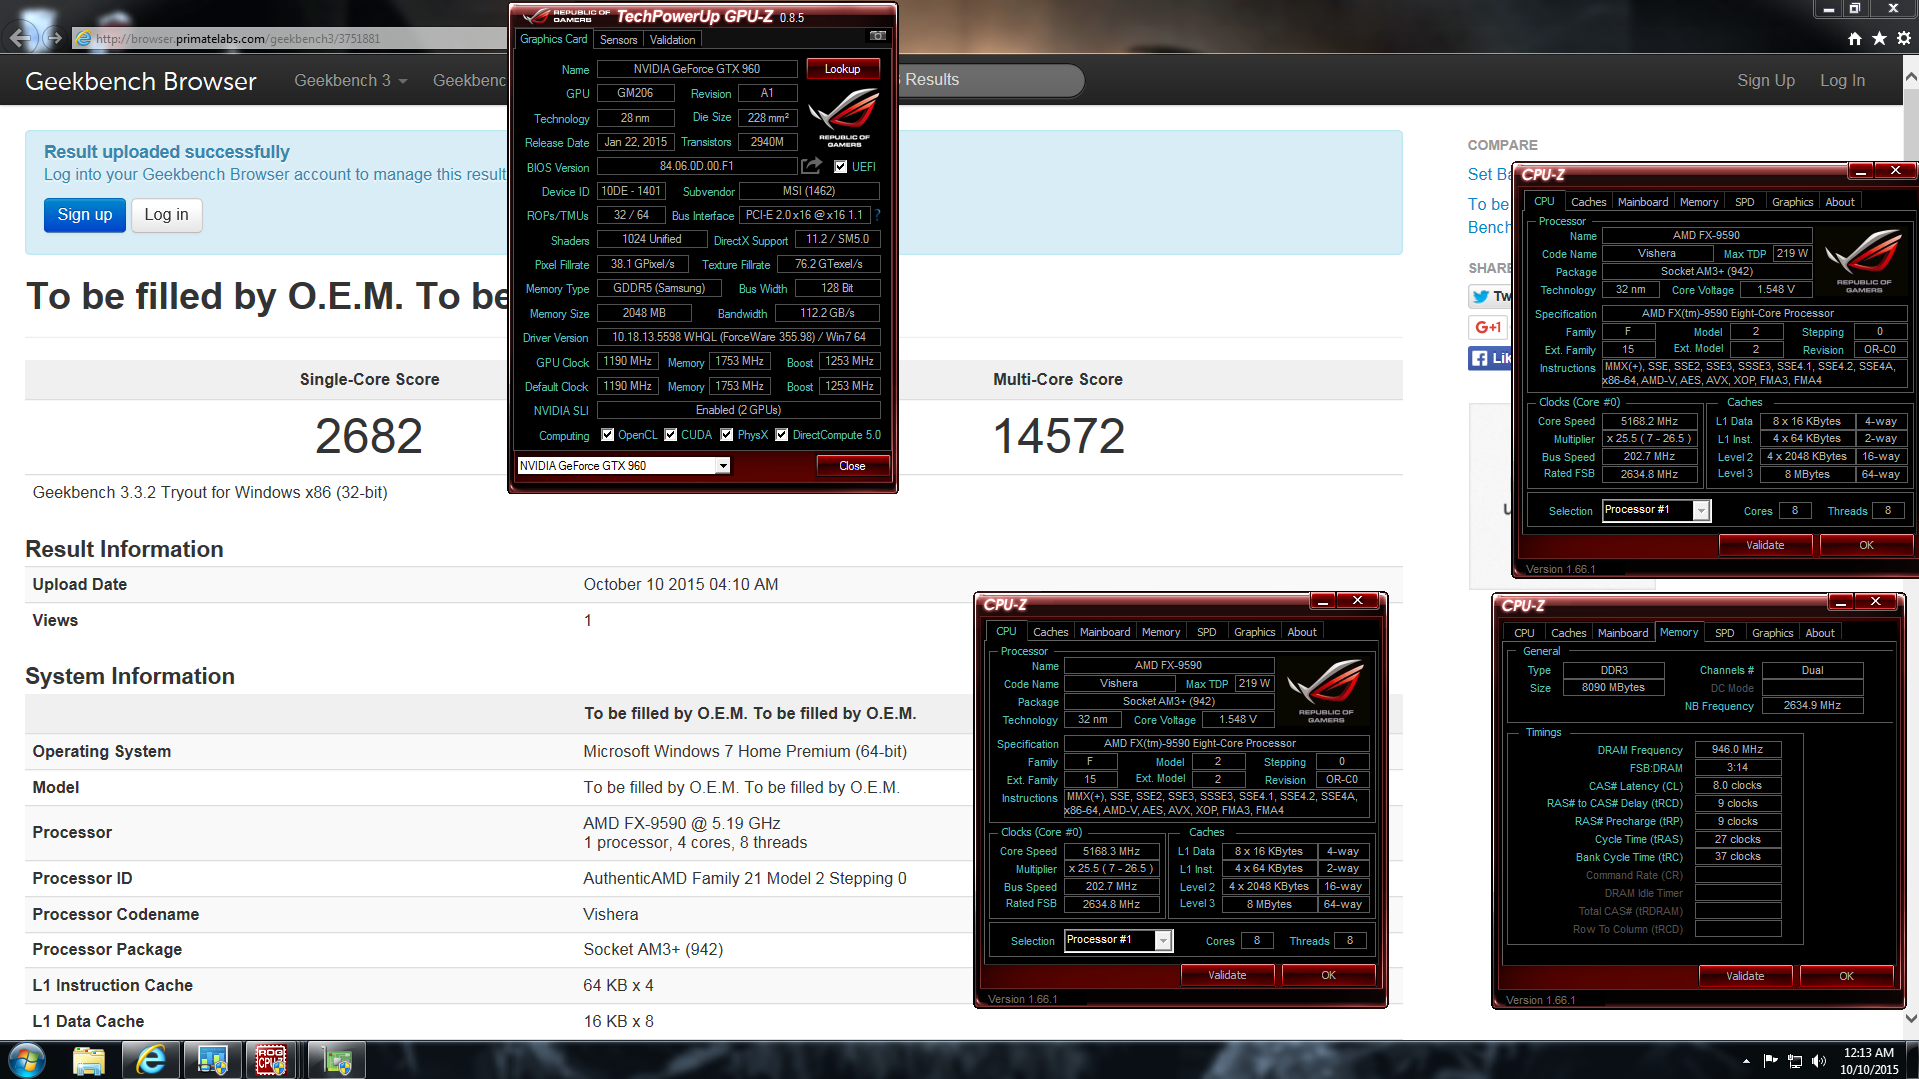The width and height of the screenshot is (1919, 1079).
Task: Click the Bus Interface question mark help icon
Action: pos(877,214)
